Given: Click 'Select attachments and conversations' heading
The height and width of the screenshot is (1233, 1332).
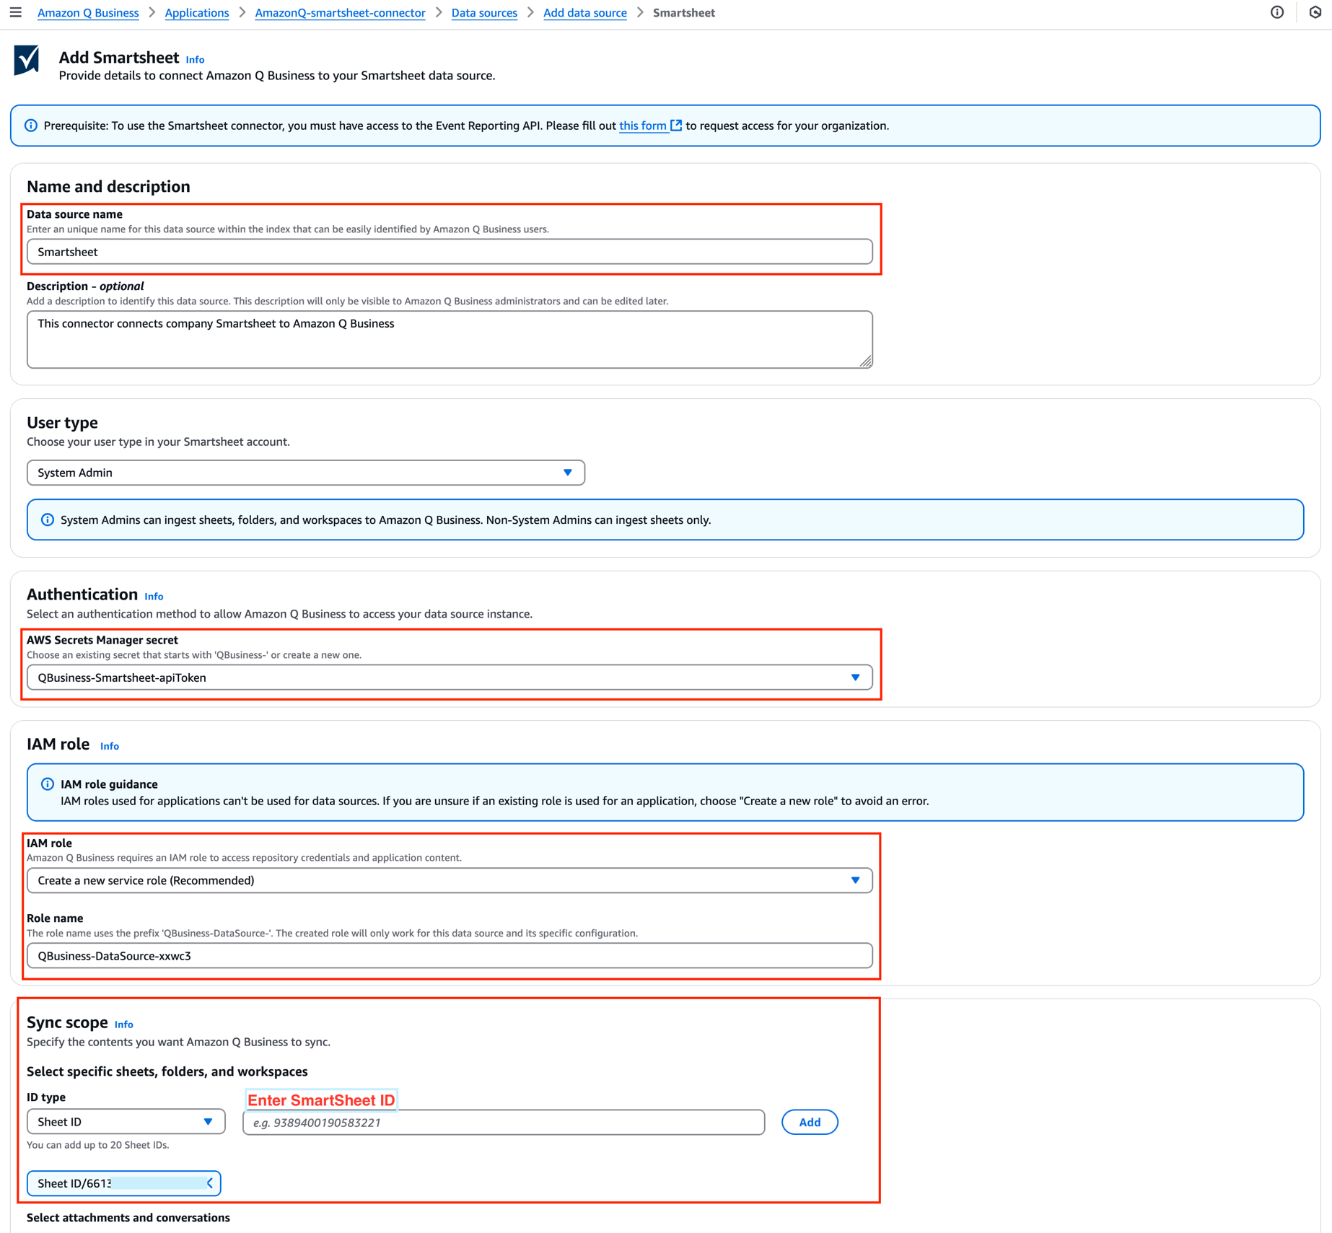Looking at the screenshot, I should (128, 1218).
